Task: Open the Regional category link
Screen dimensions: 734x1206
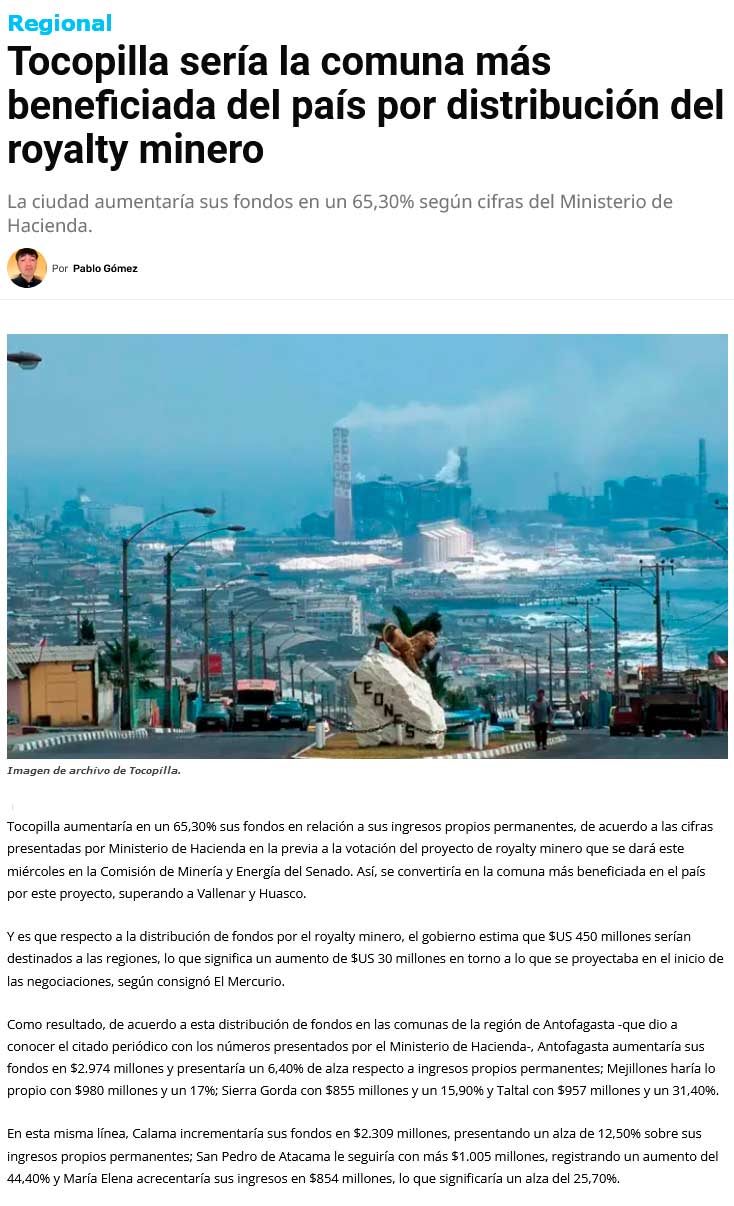Action: (59, 22)
